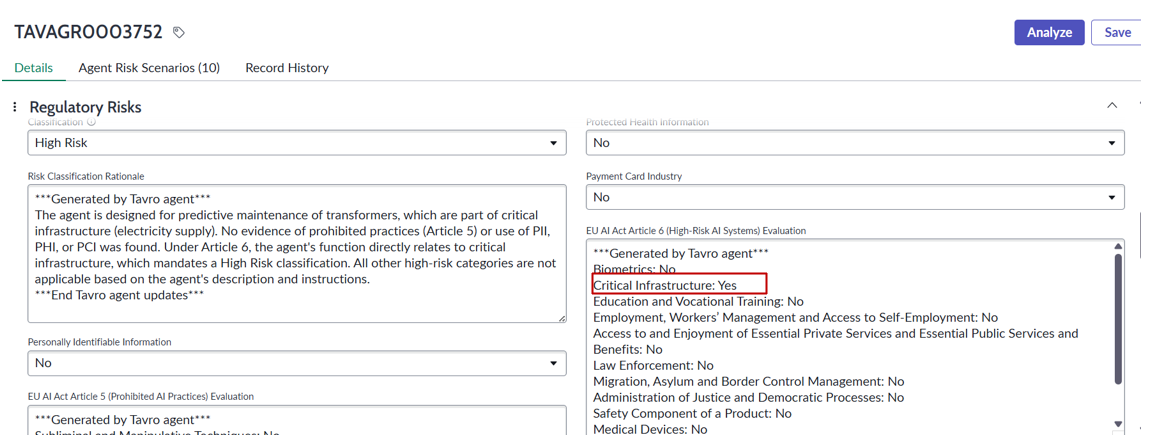Viewport: 1160px width, 448px height.
Task: Open the High Risk classification dropdown
Action: click(297, 143)
